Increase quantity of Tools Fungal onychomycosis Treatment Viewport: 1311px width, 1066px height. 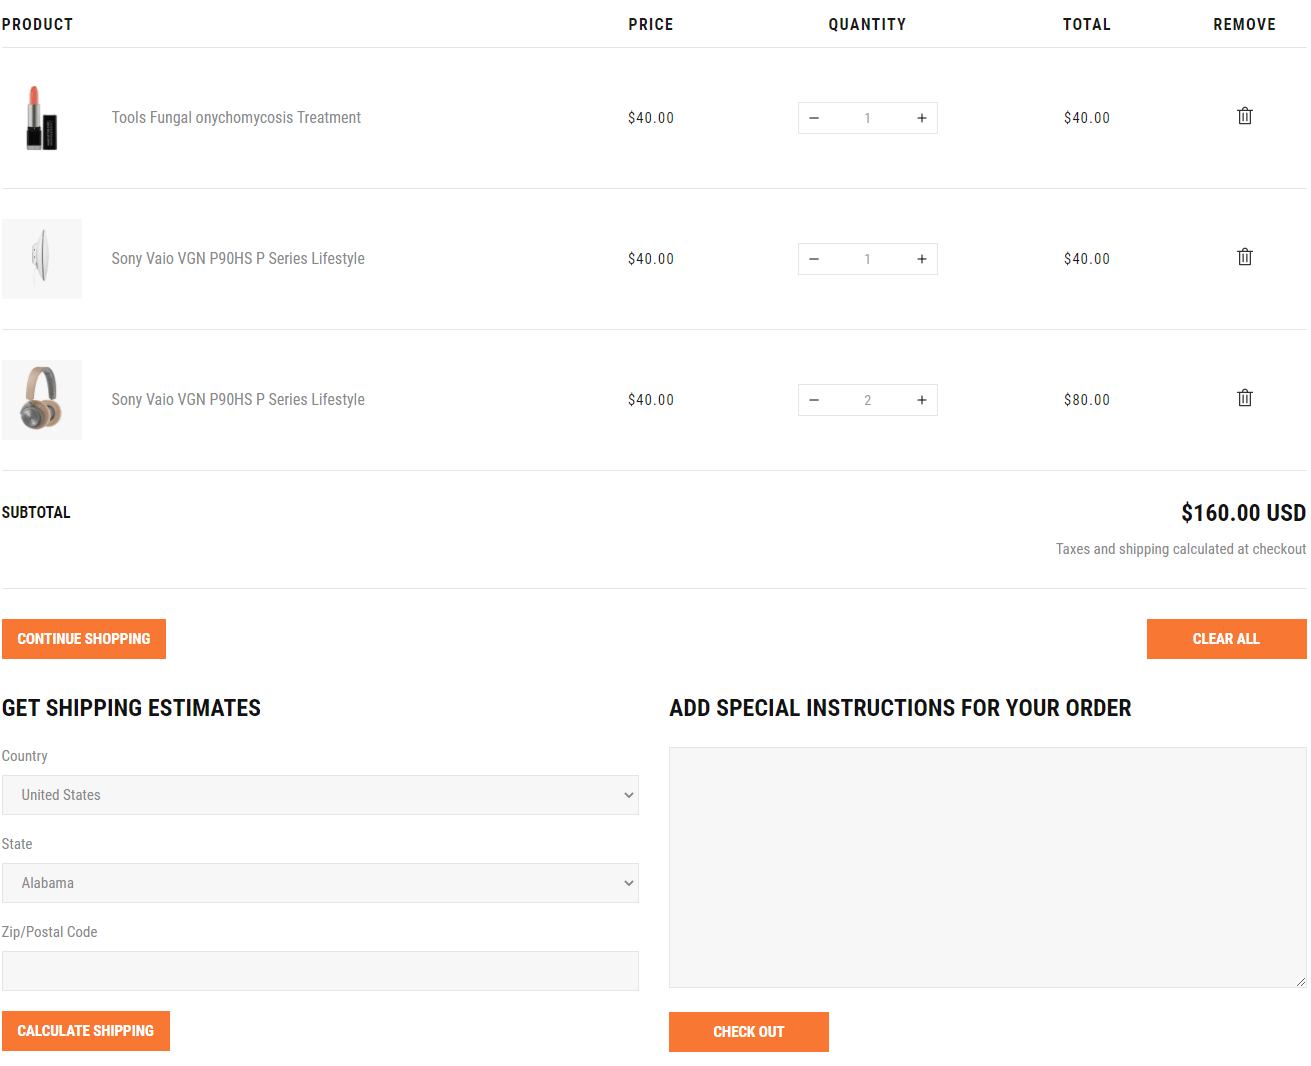[921, 118]
